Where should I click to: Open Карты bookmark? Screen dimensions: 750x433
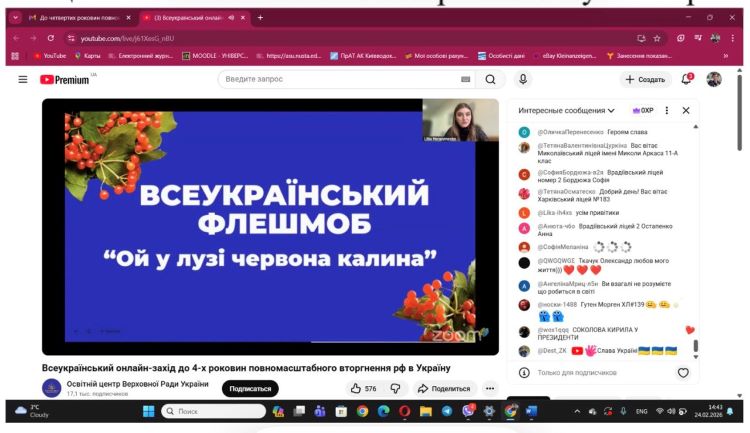click(88, 56)
